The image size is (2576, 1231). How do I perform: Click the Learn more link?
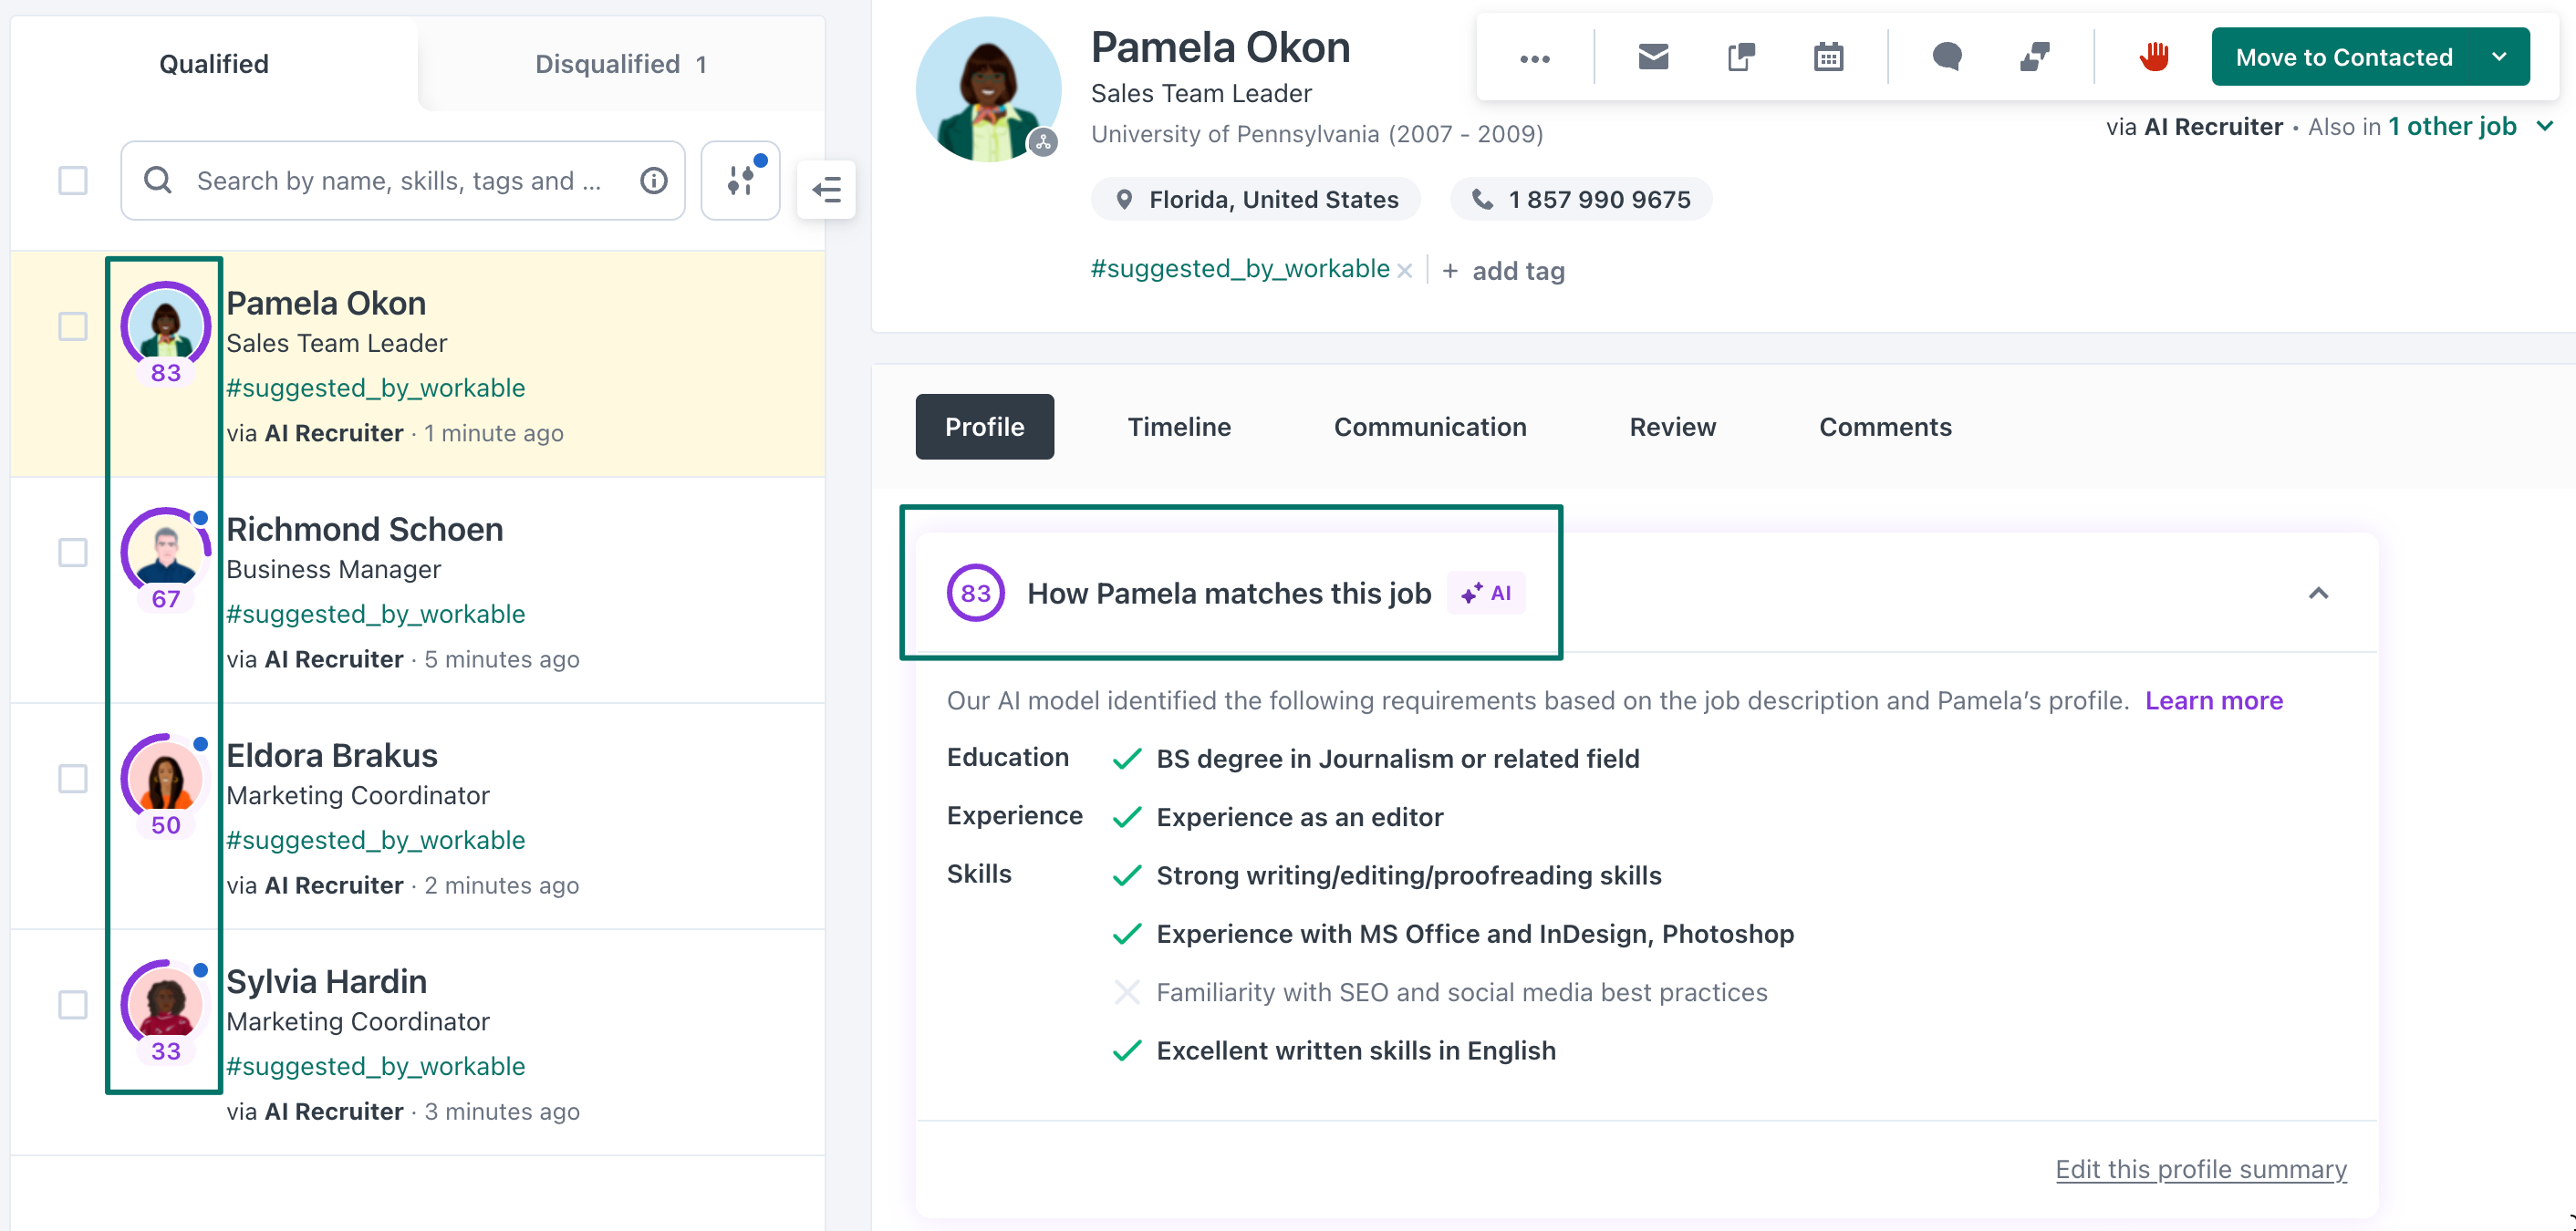(x=2214, y=700)
